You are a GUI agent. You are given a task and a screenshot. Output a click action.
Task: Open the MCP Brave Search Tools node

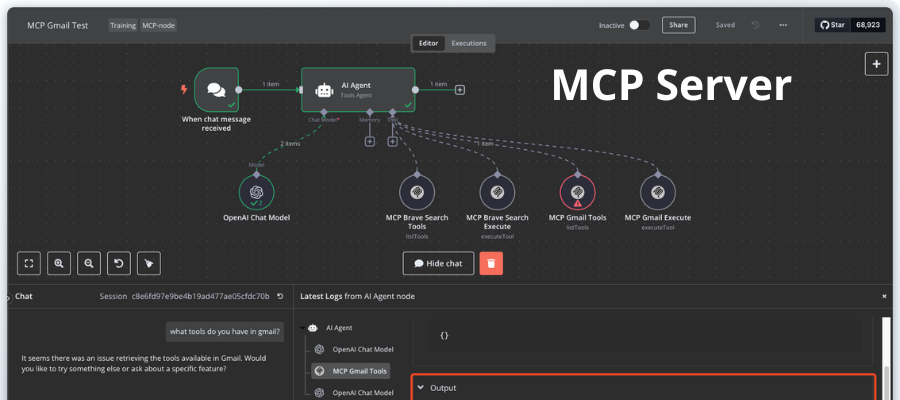tap(417, 192)
